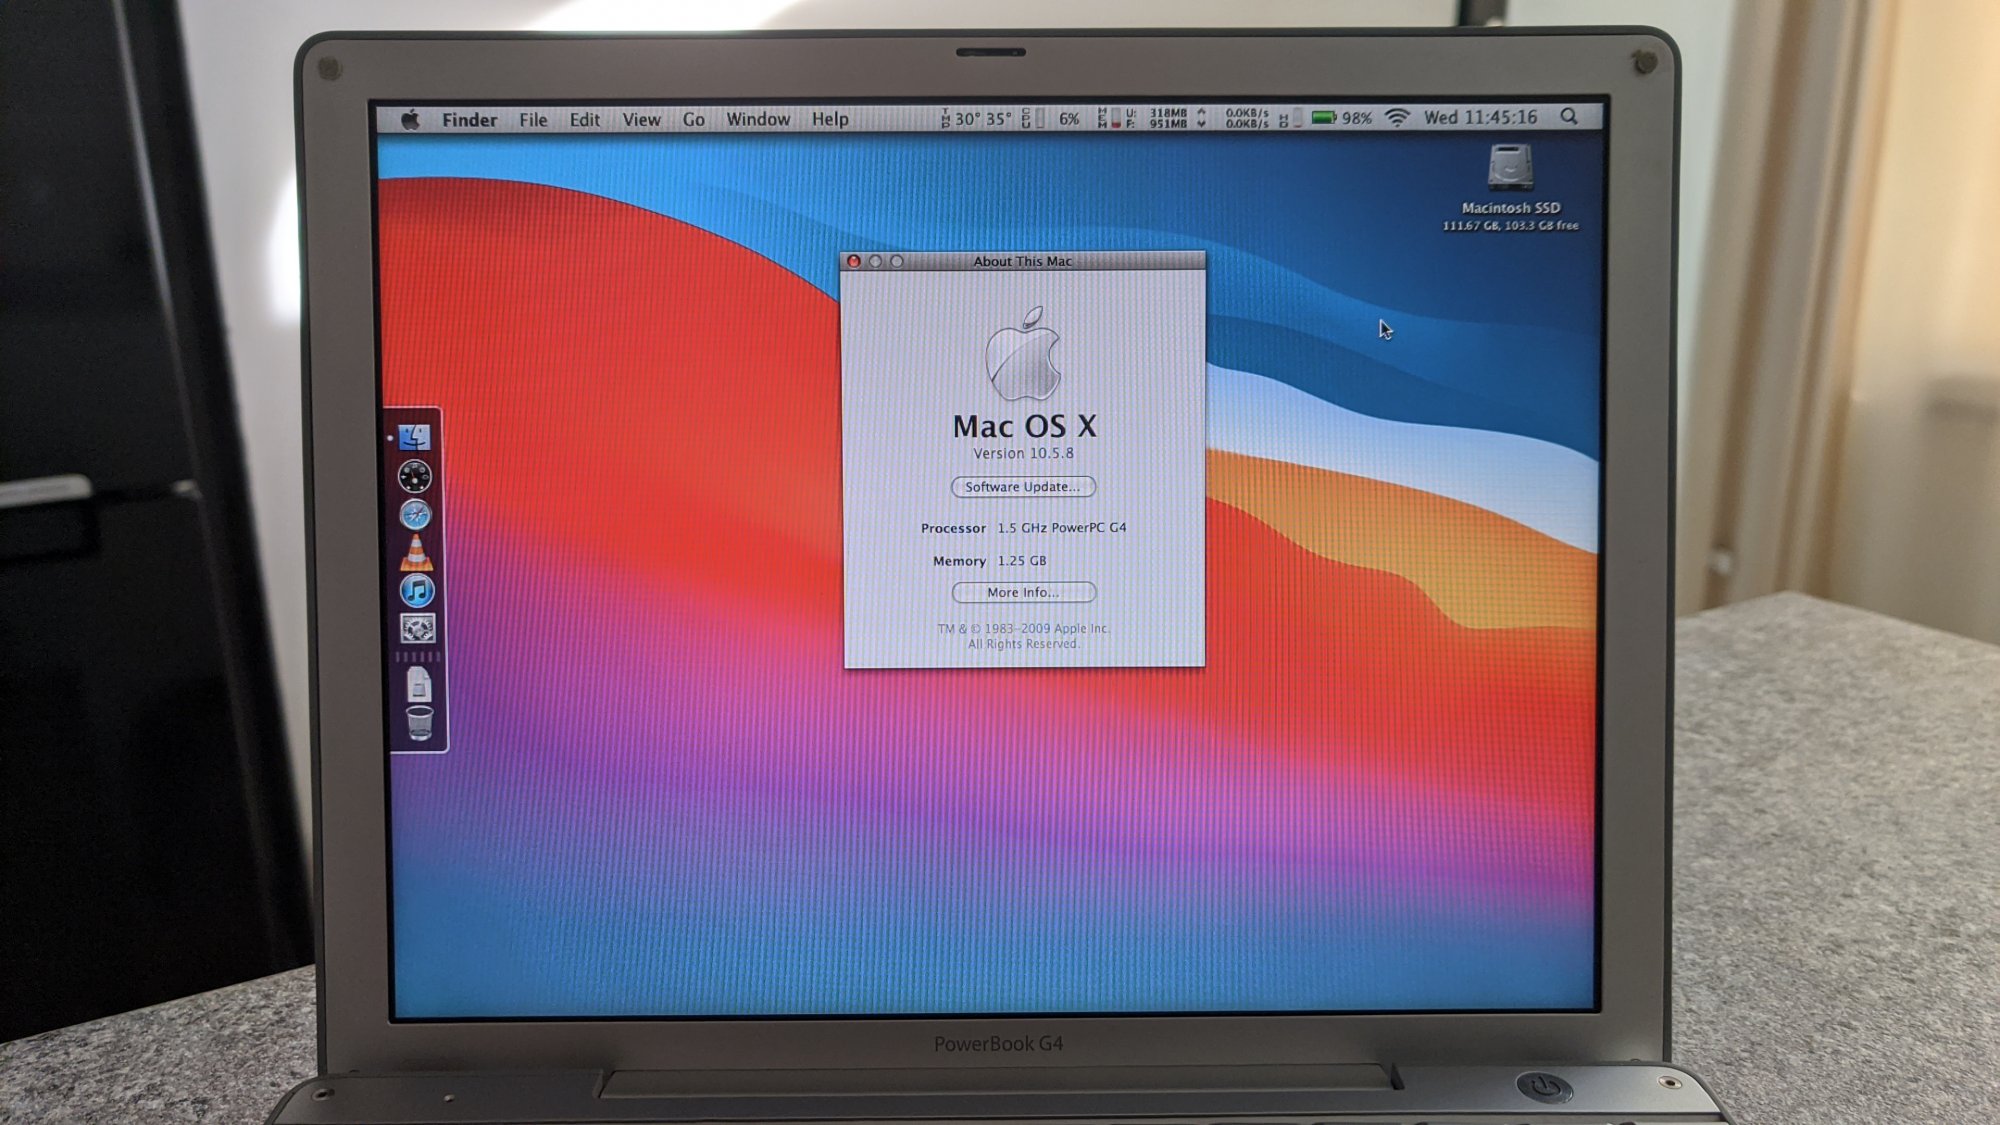The image size is (2000, 1125).
Task: Open the View menu
Action: pyautogui.click(x=641, y=120)
